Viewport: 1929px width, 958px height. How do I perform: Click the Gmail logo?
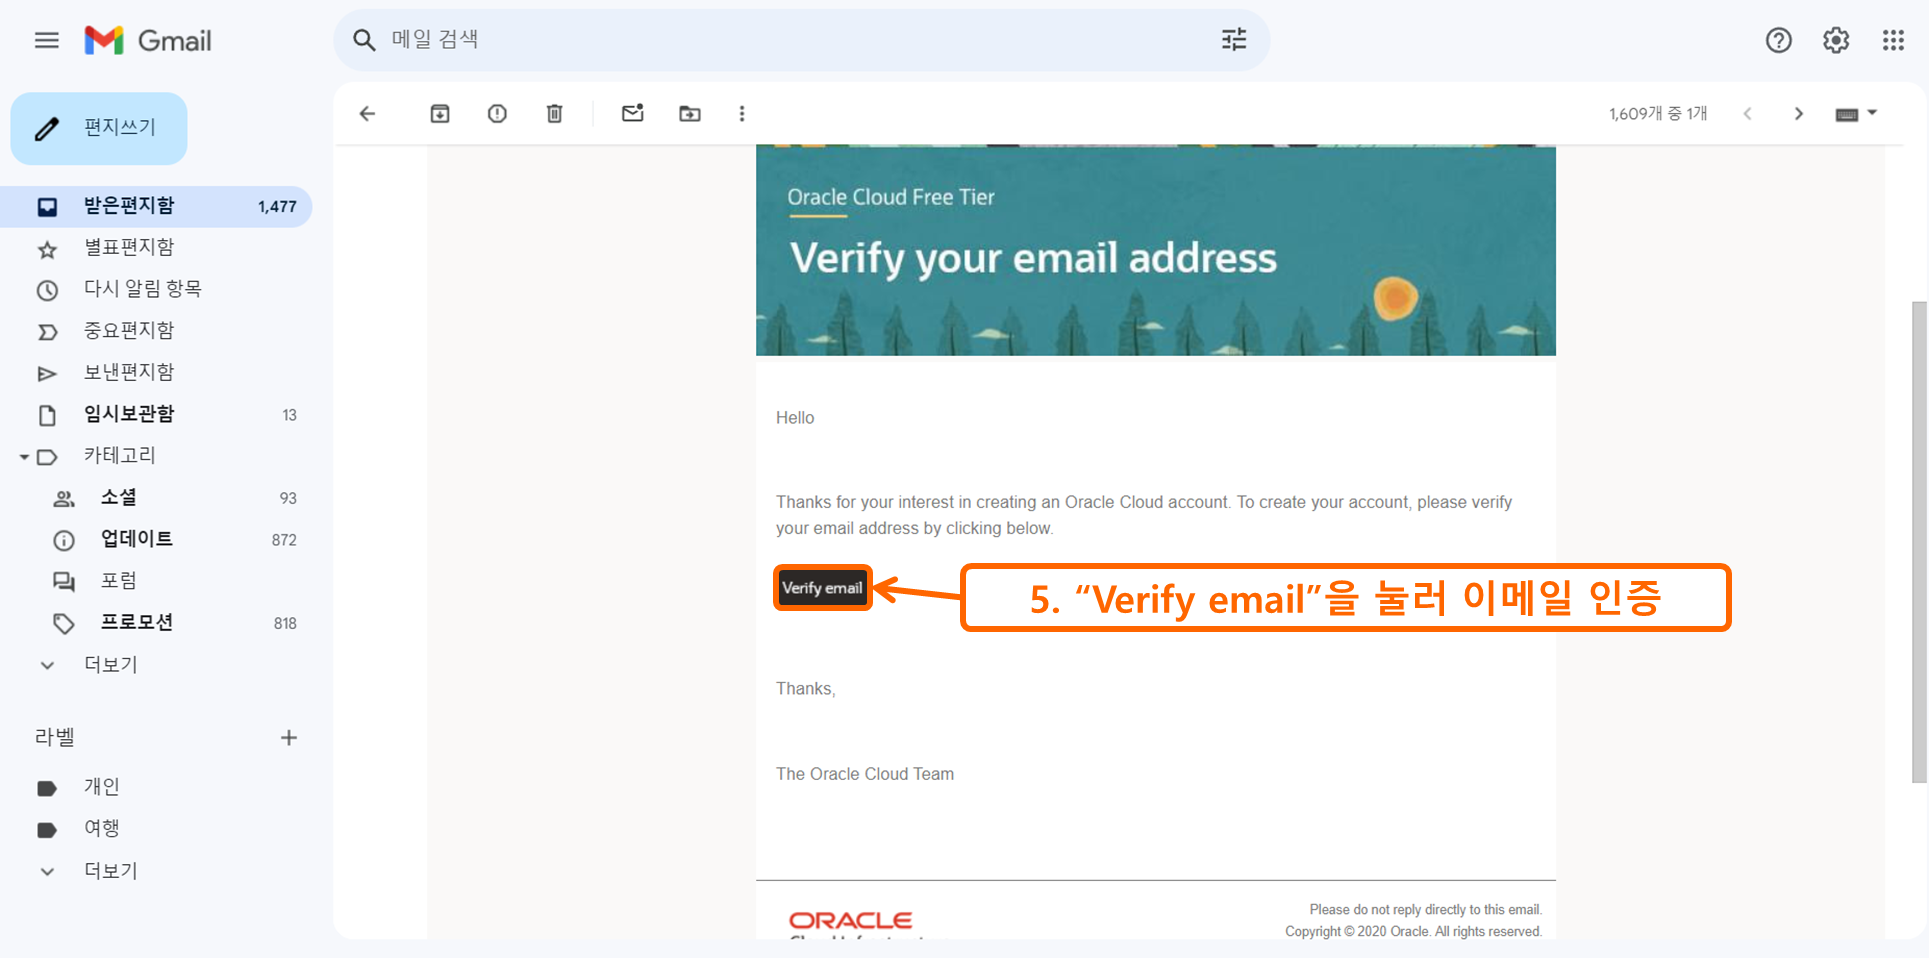(x=148, y=40)
